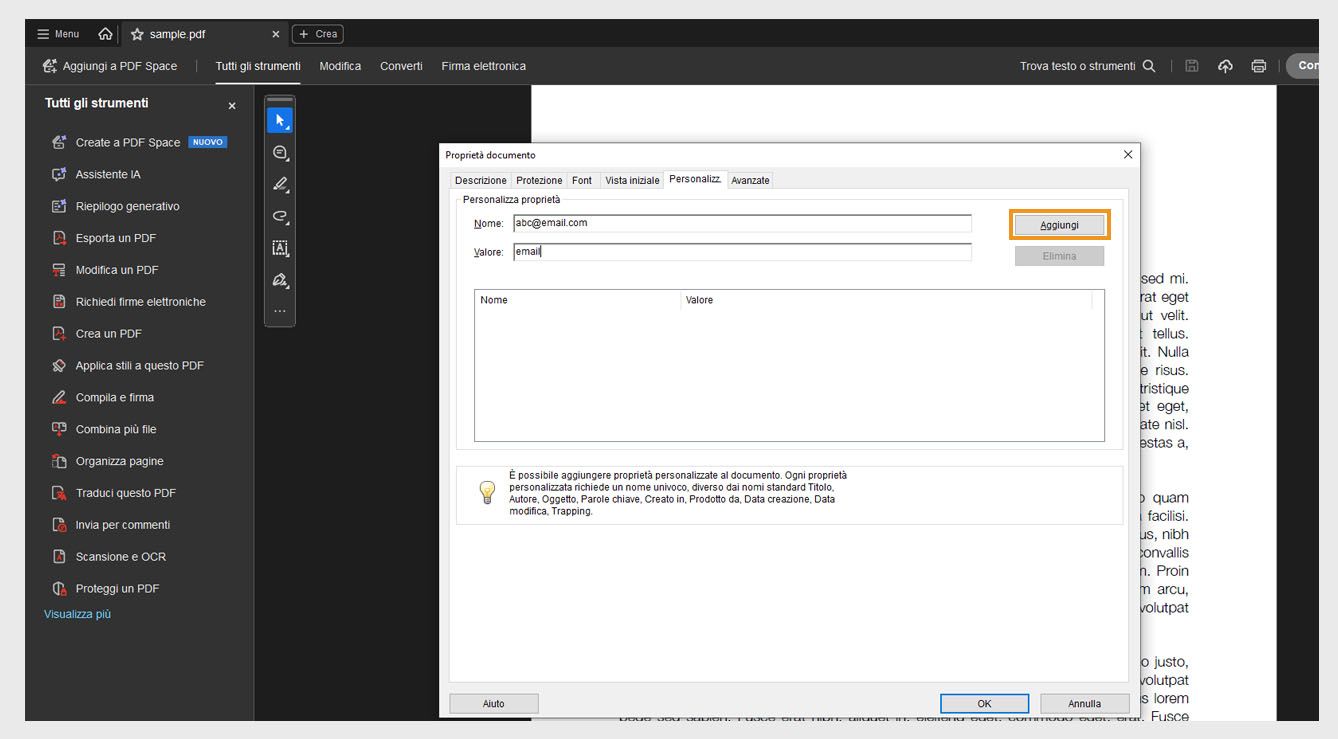Open the Modifica menu

point(340,66)
